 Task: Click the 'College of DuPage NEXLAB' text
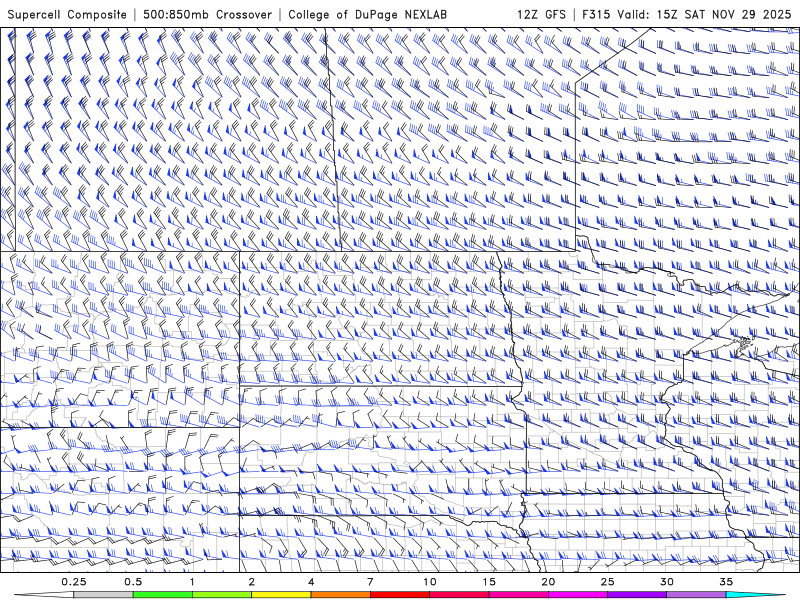point(368,15)
